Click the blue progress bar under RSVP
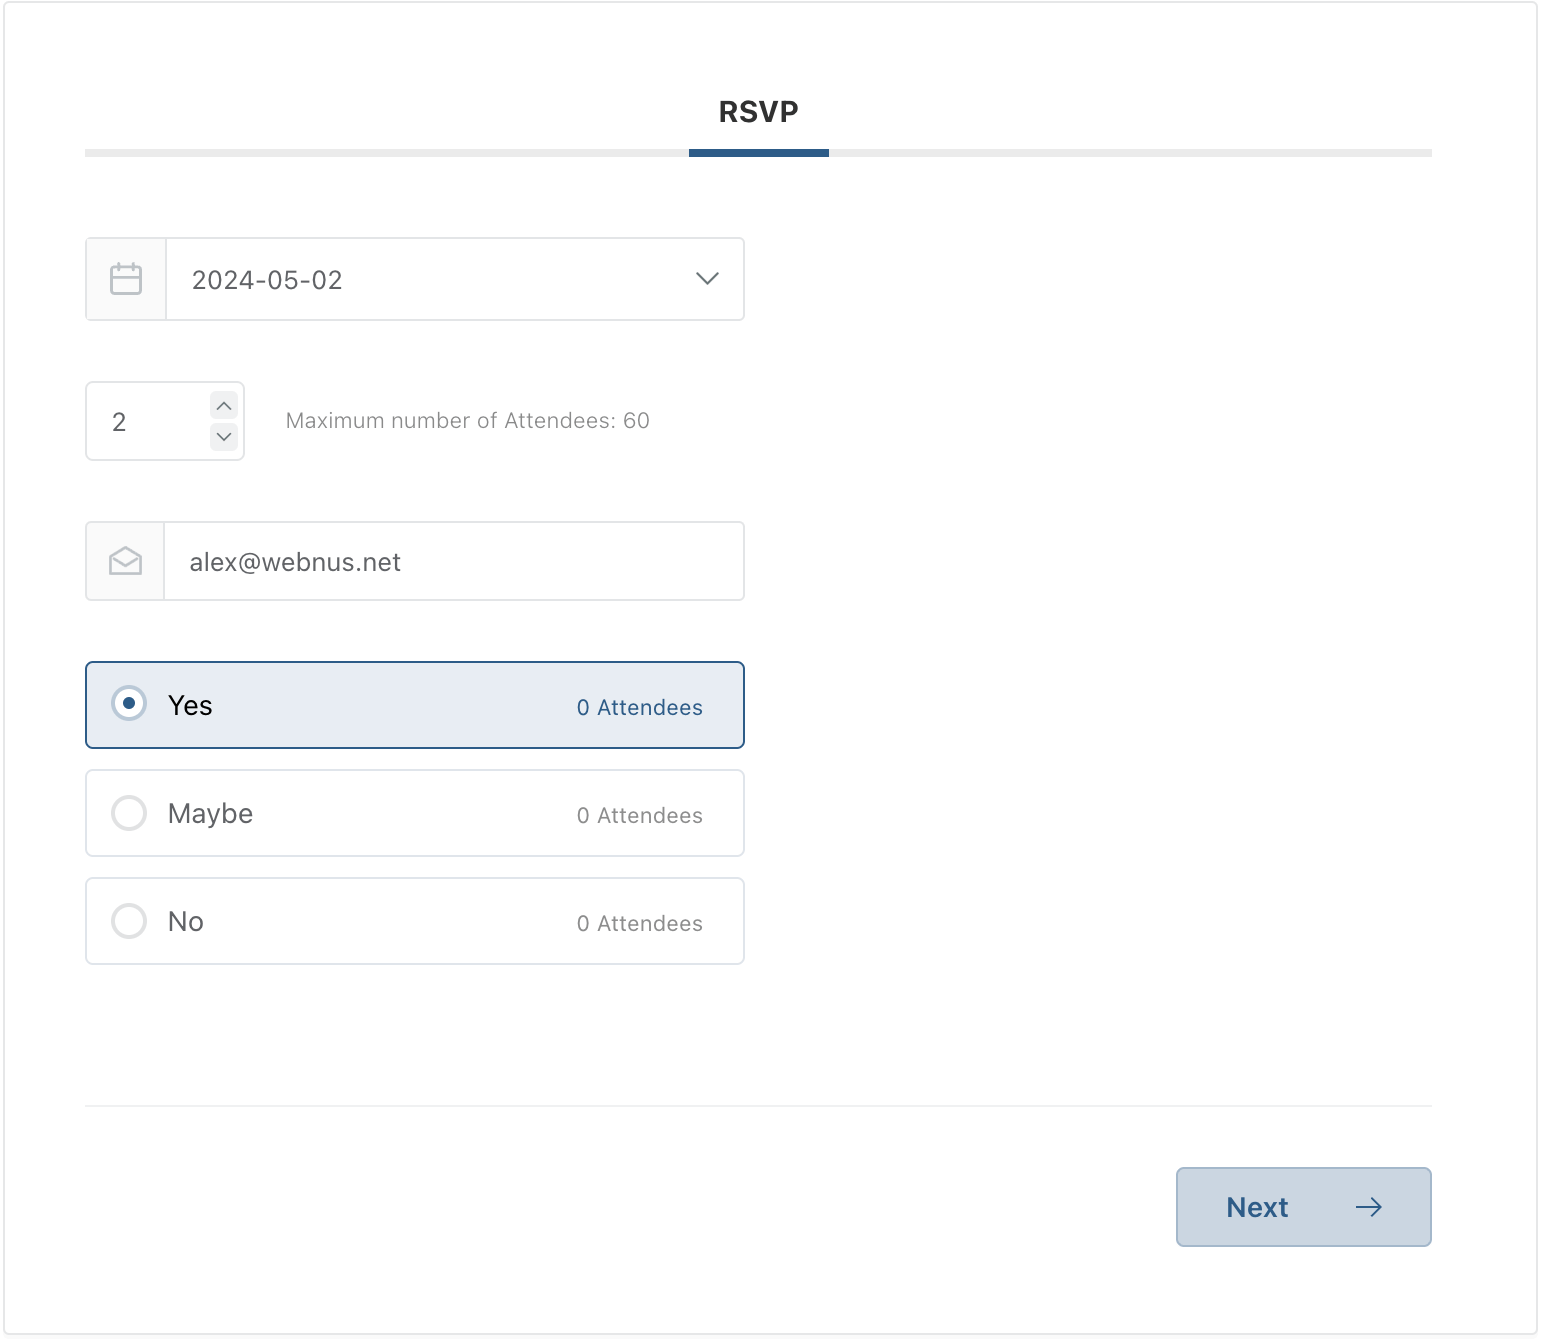1544x1340 pixels. pos(758,153)
